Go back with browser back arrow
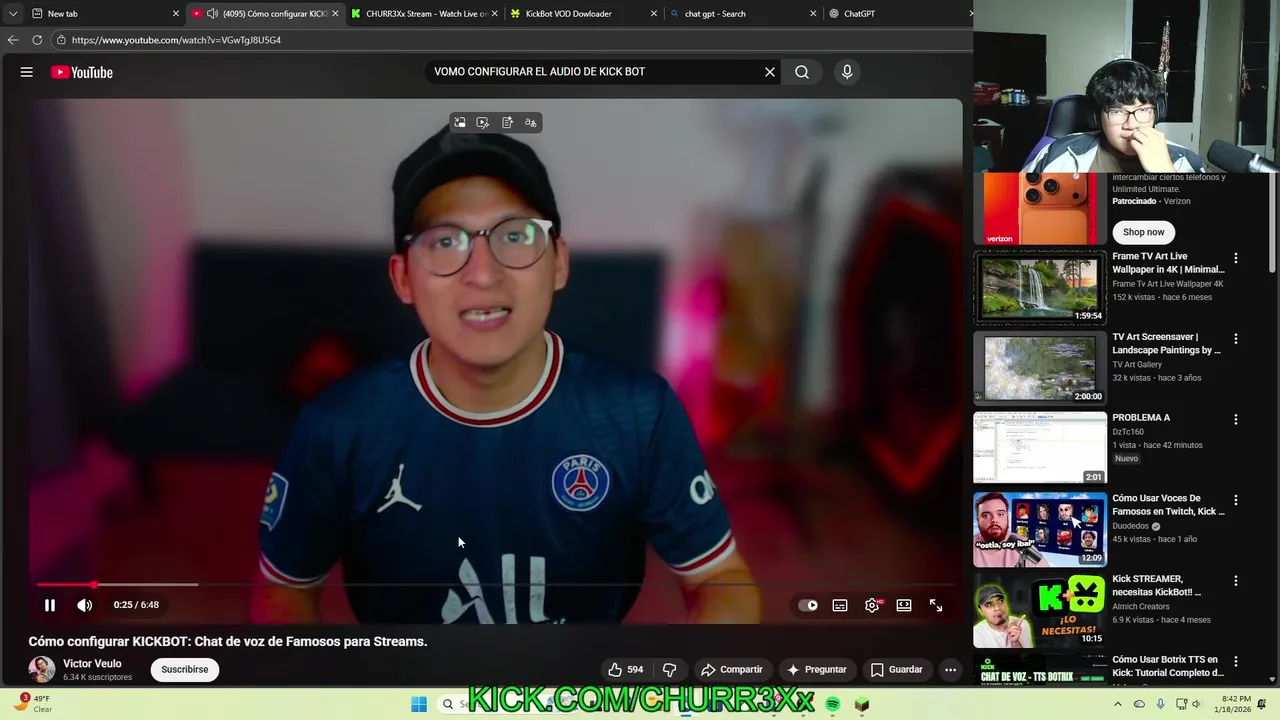1280x720 pixels. click(x=13, y=40)
